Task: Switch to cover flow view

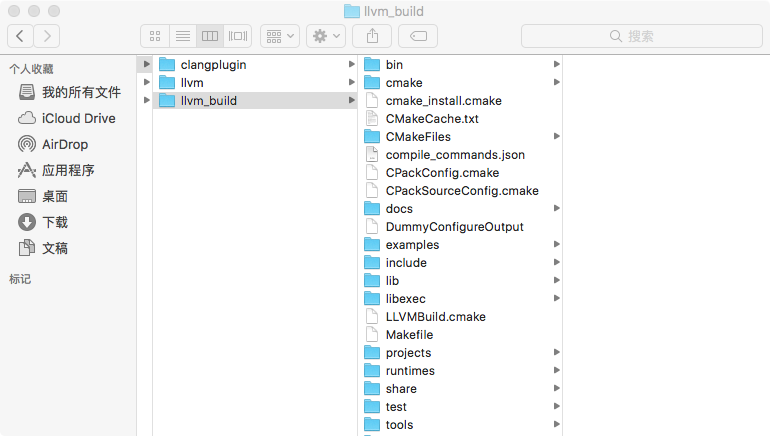Action: (238, 36)
